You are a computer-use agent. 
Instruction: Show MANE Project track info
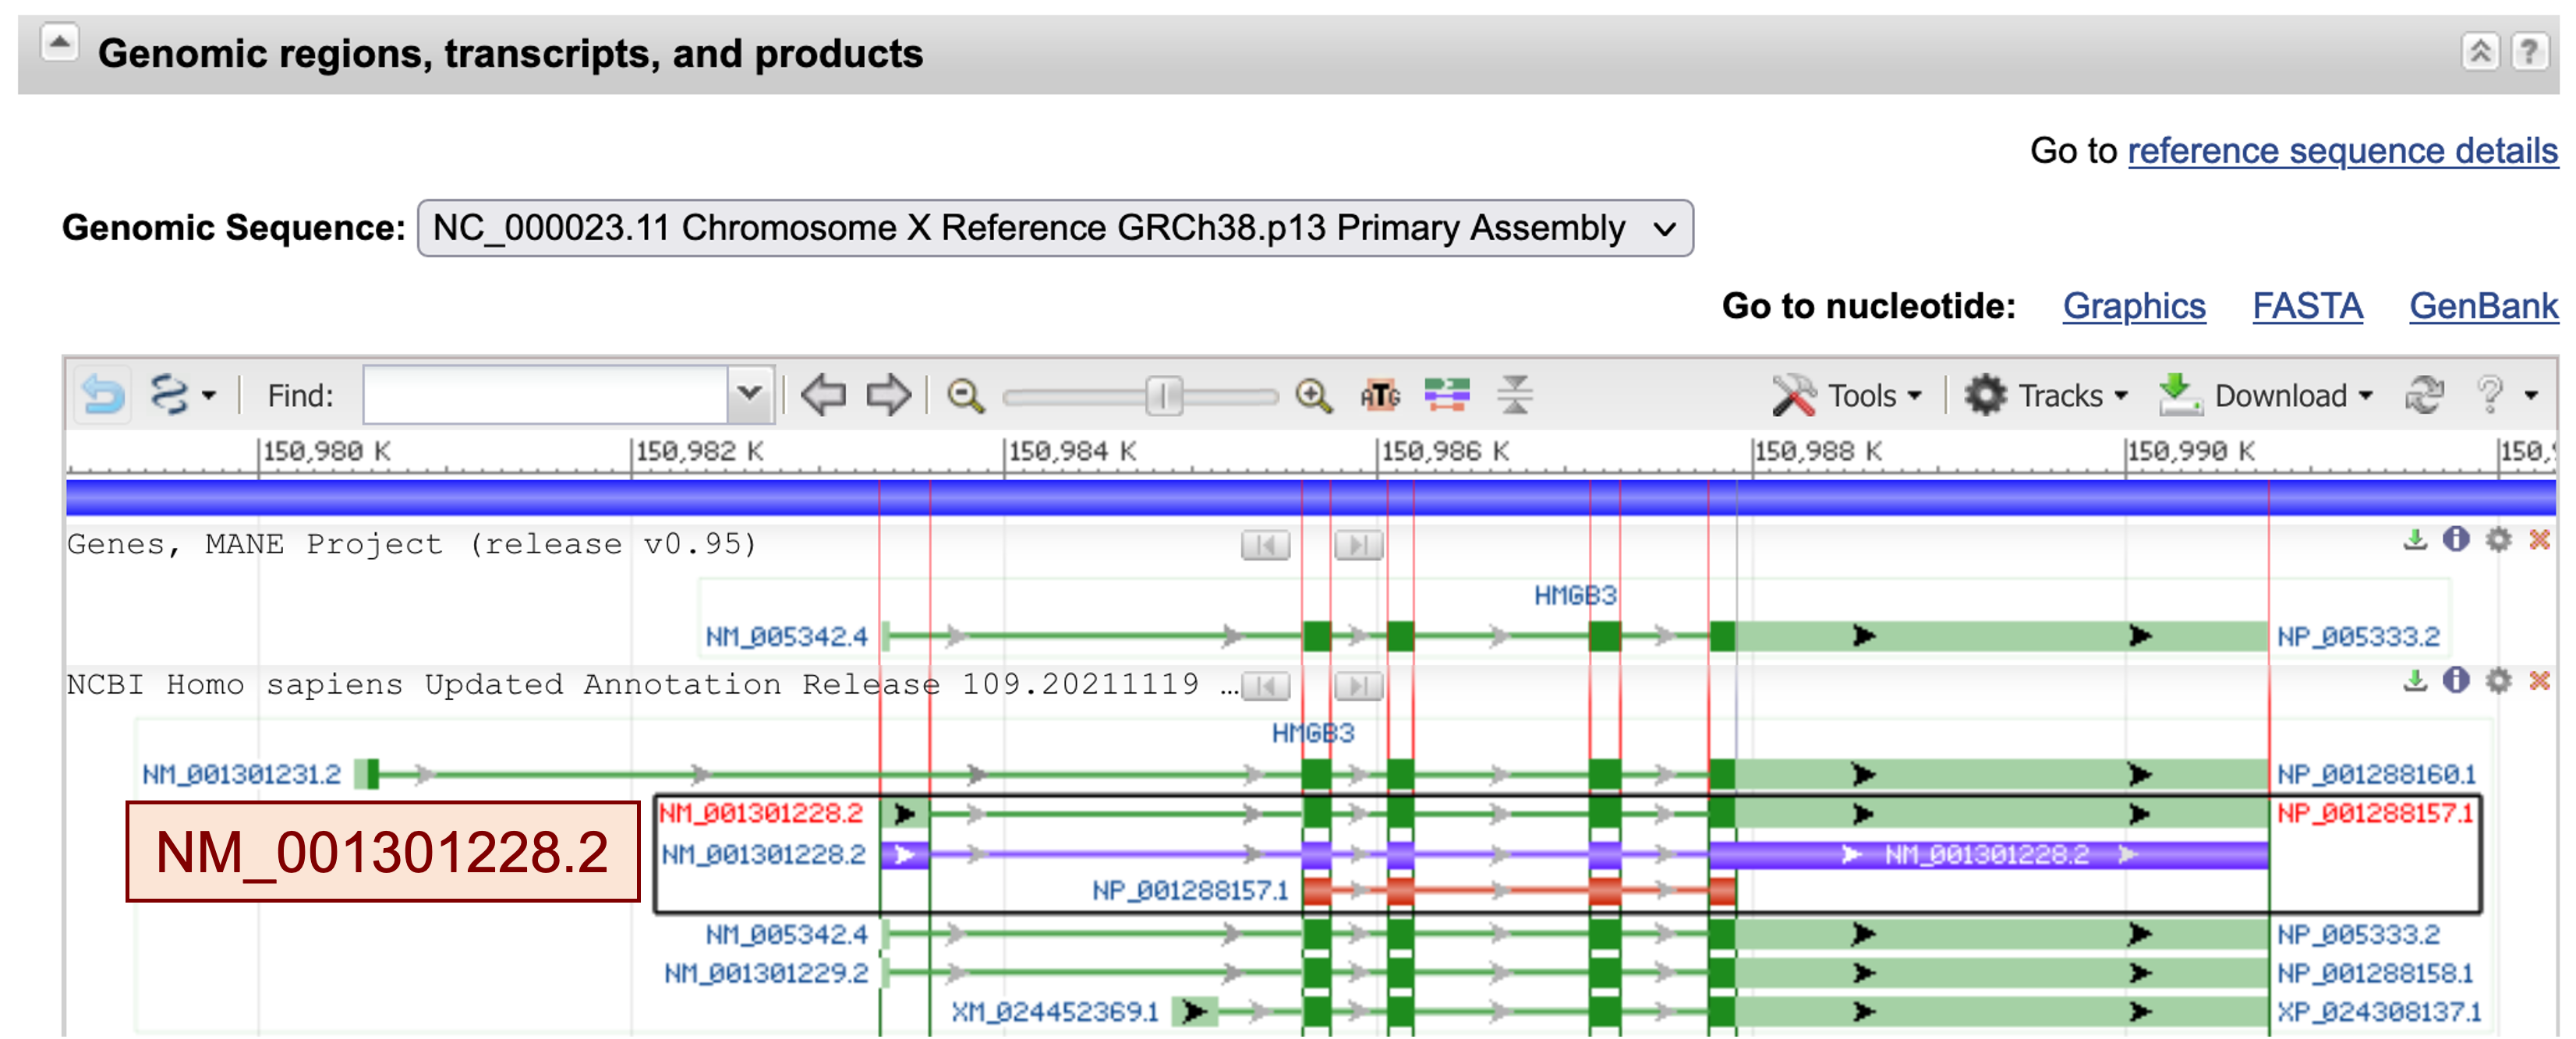pyautogui.click(x=2456, y=540)
